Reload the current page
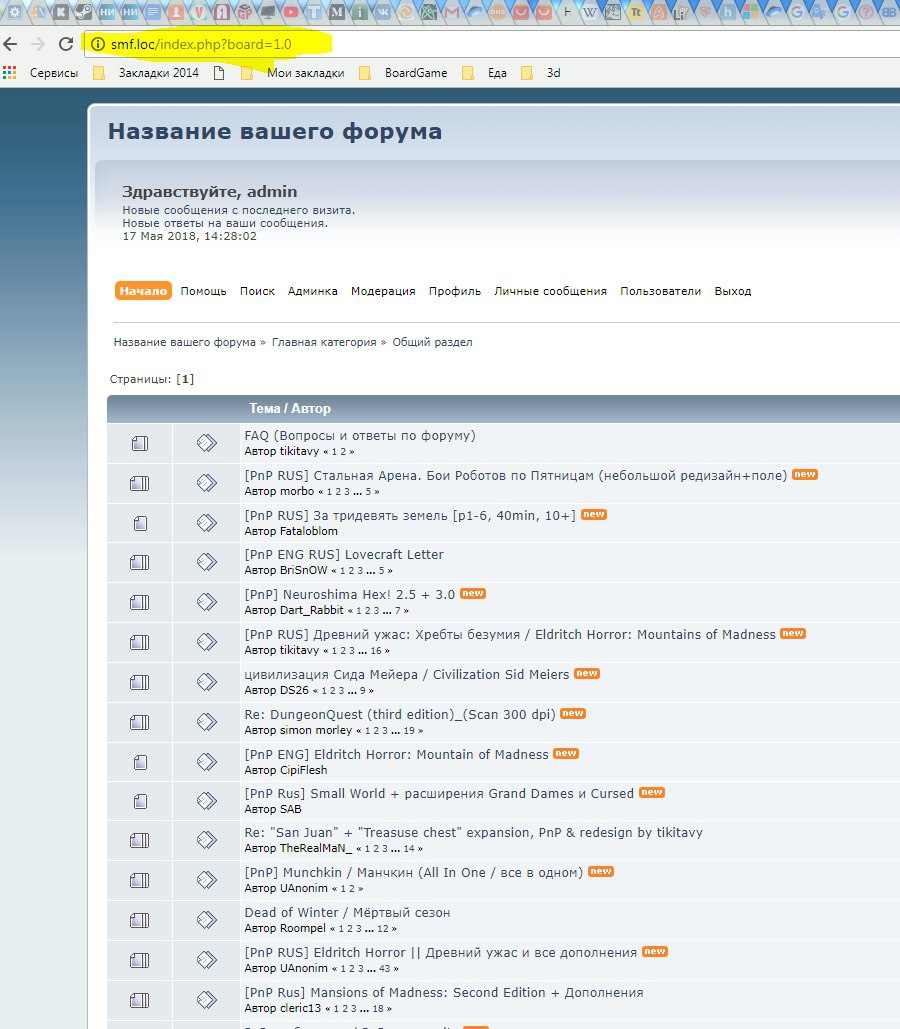This screenshot has width=900, height=1029. click(x=66, y=44)
